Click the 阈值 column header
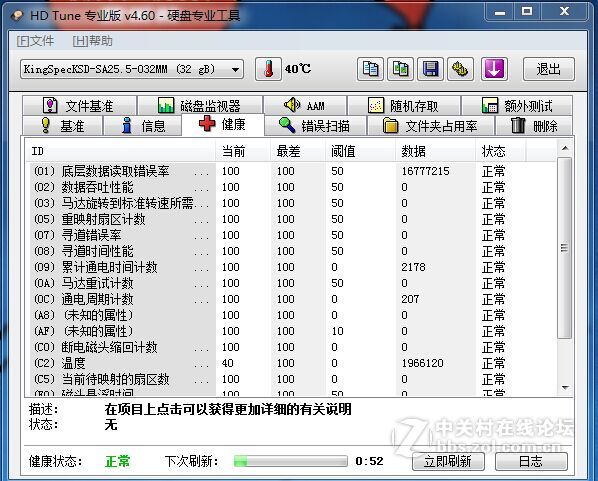This screenshot has width=598, height=481. (360, 151)
